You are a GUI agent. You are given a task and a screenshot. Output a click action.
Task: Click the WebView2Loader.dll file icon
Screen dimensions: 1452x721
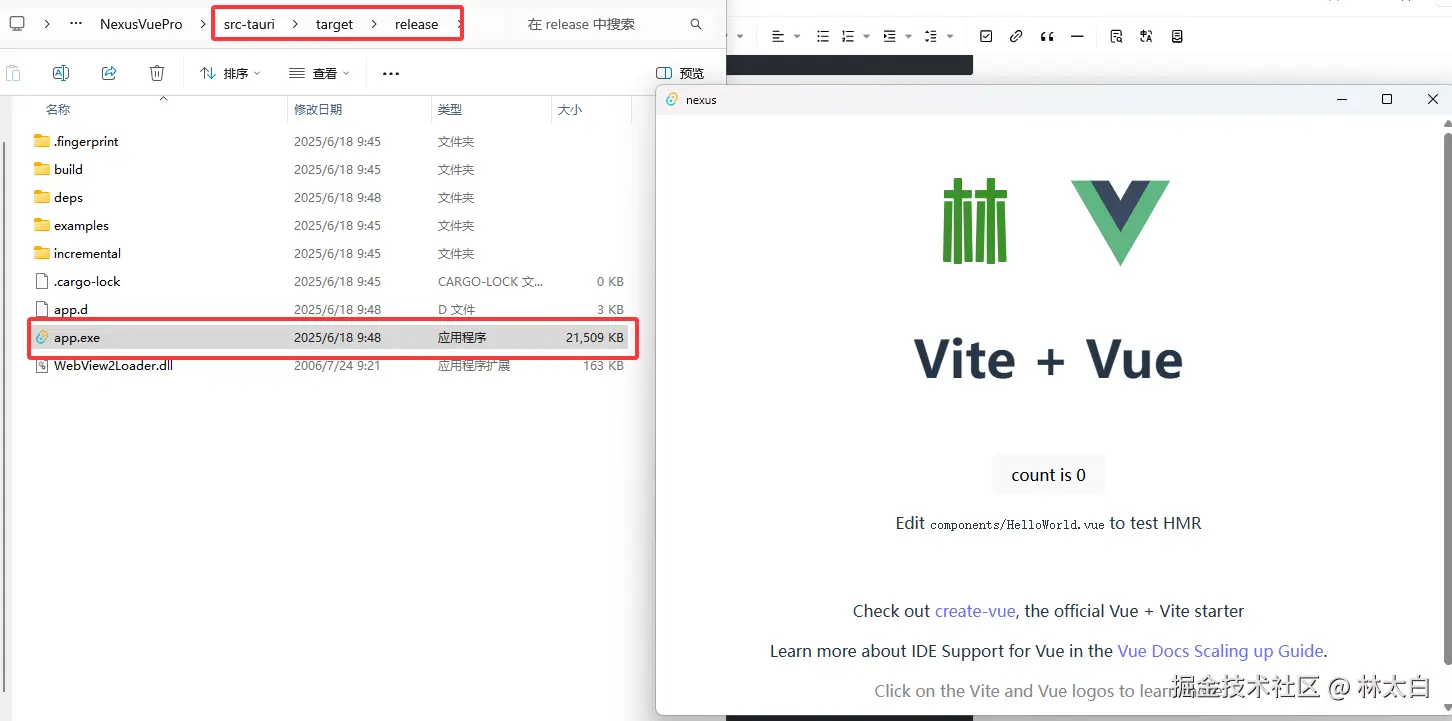41,365
